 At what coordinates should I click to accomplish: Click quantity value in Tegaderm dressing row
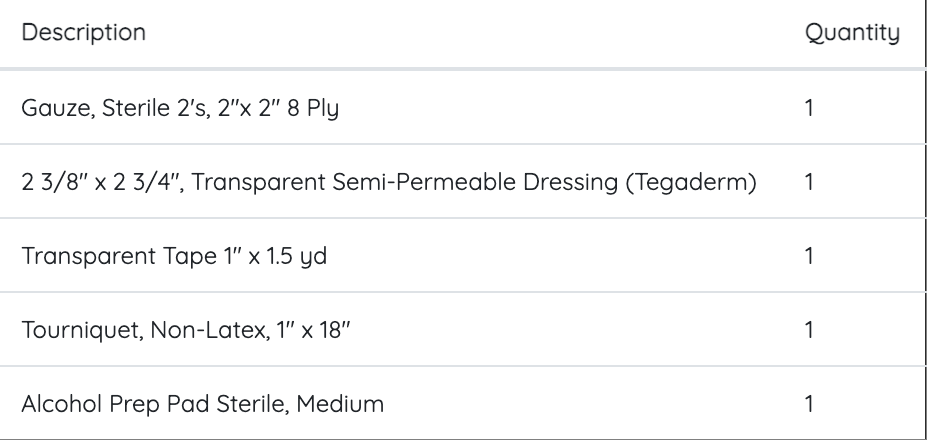(x=809, y=182)
